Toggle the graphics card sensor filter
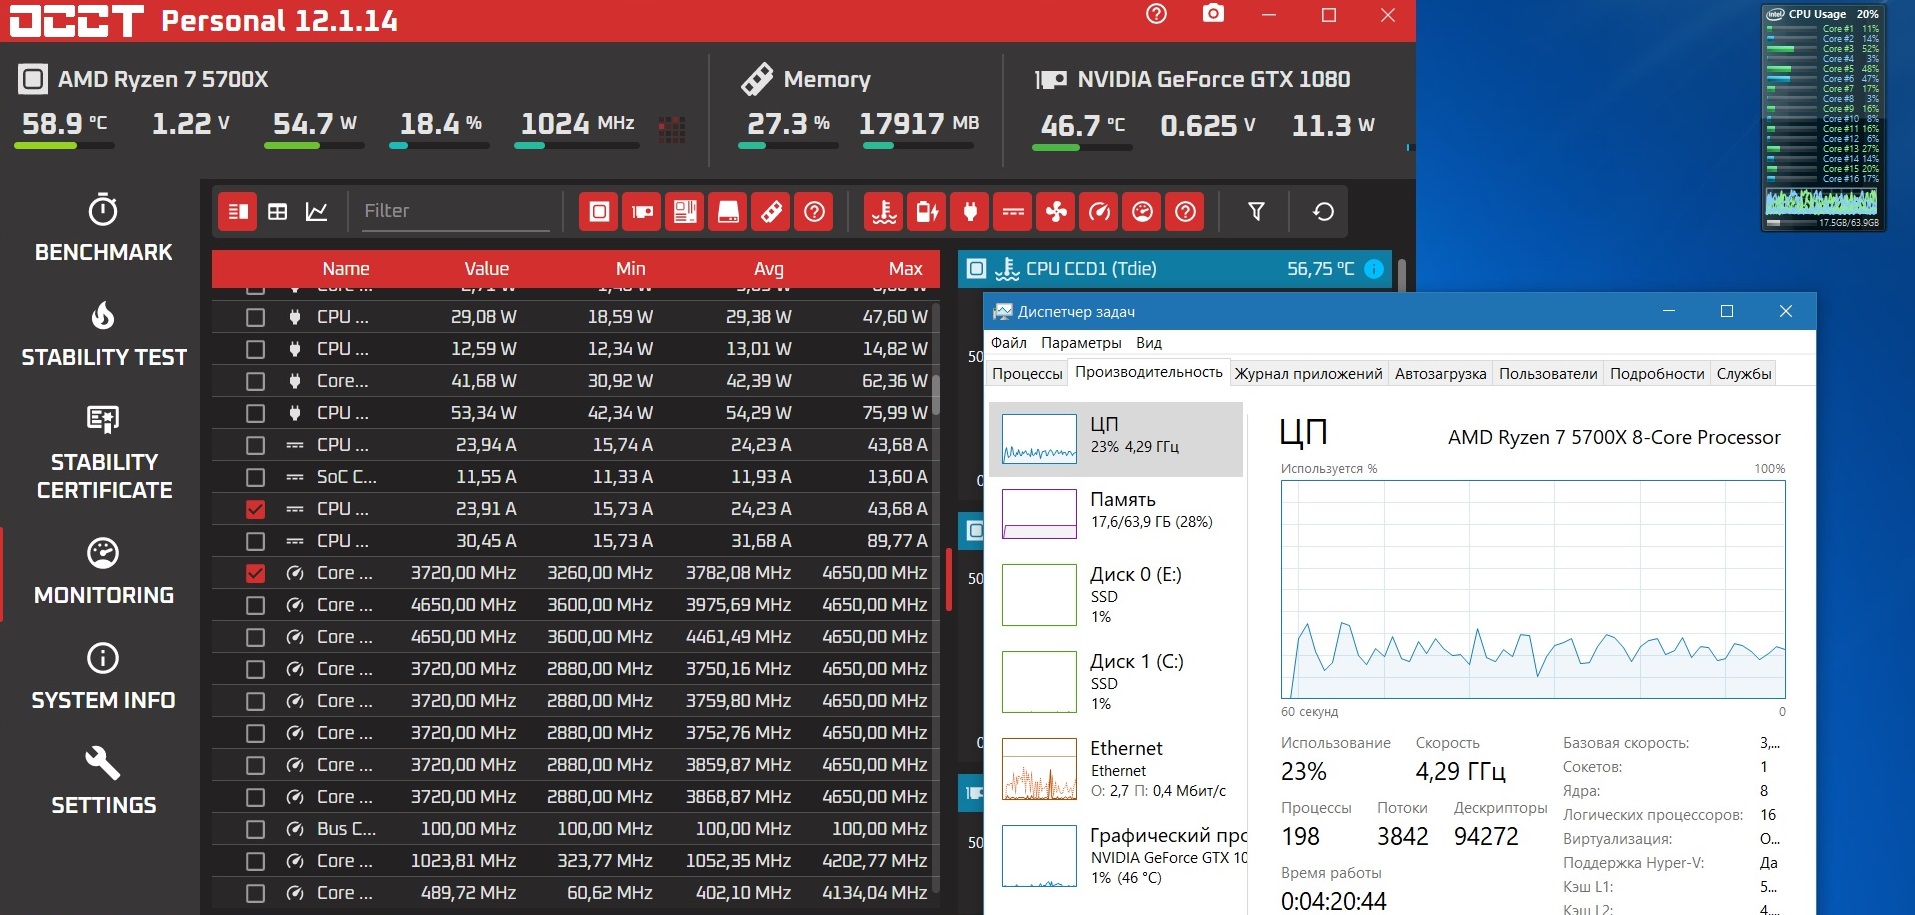The image size is (1915, 915). pos(642,211)
